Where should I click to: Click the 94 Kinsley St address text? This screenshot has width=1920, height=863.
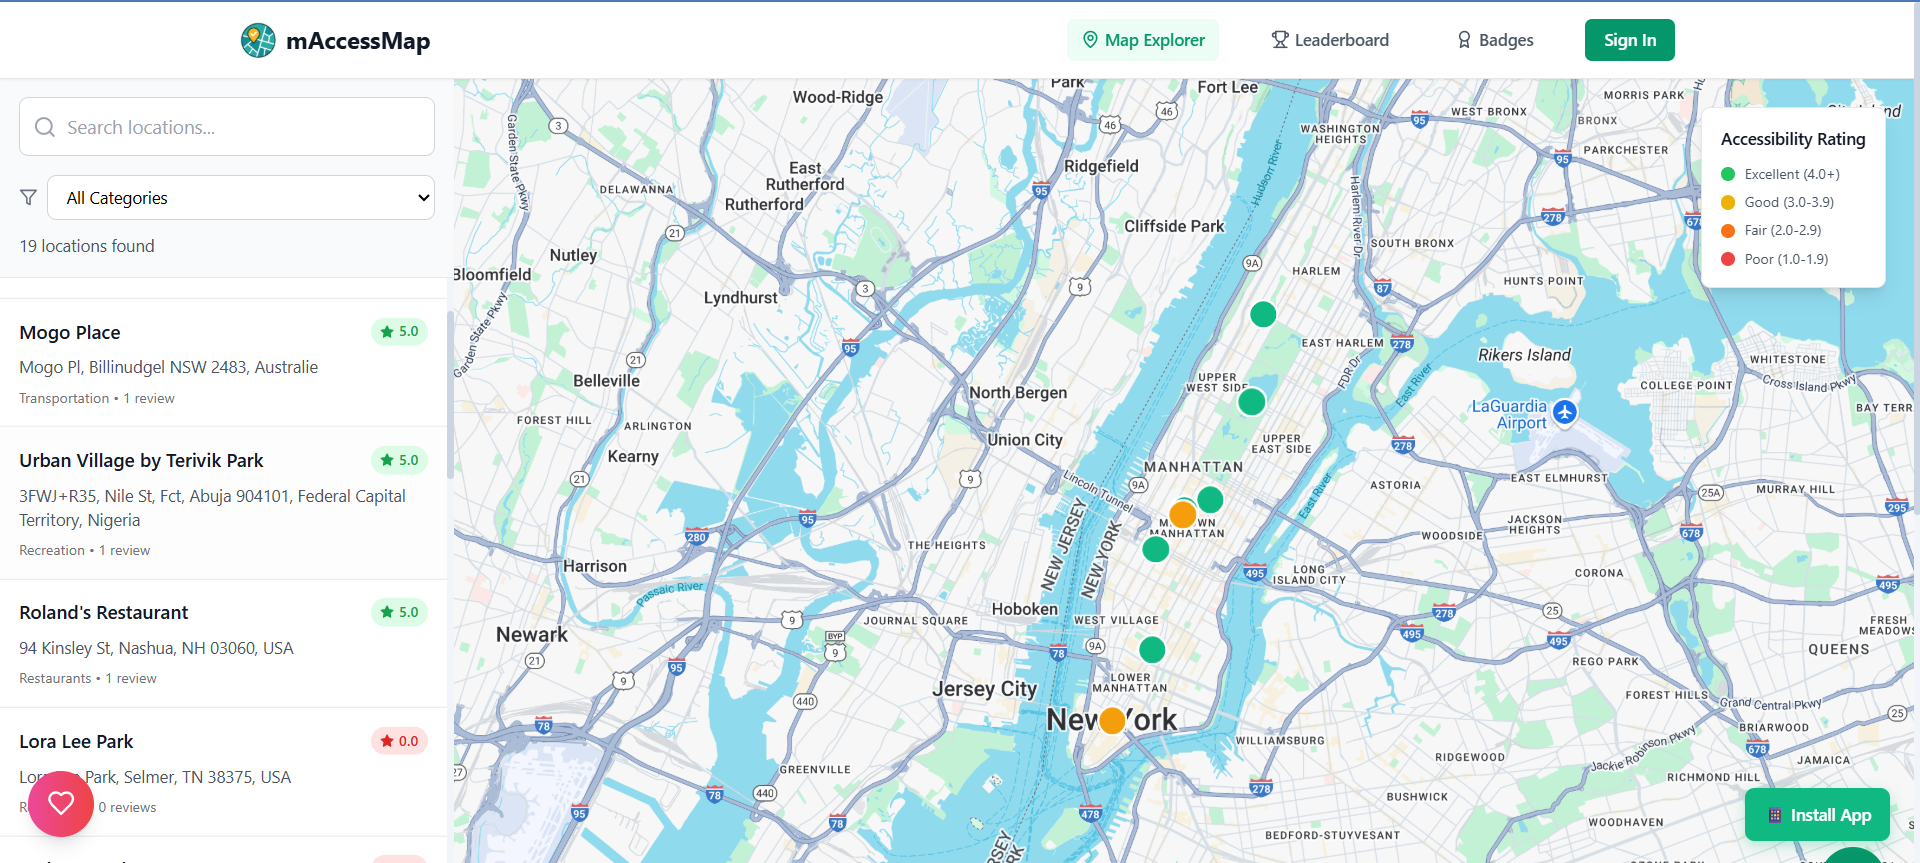tap(156, 648)
